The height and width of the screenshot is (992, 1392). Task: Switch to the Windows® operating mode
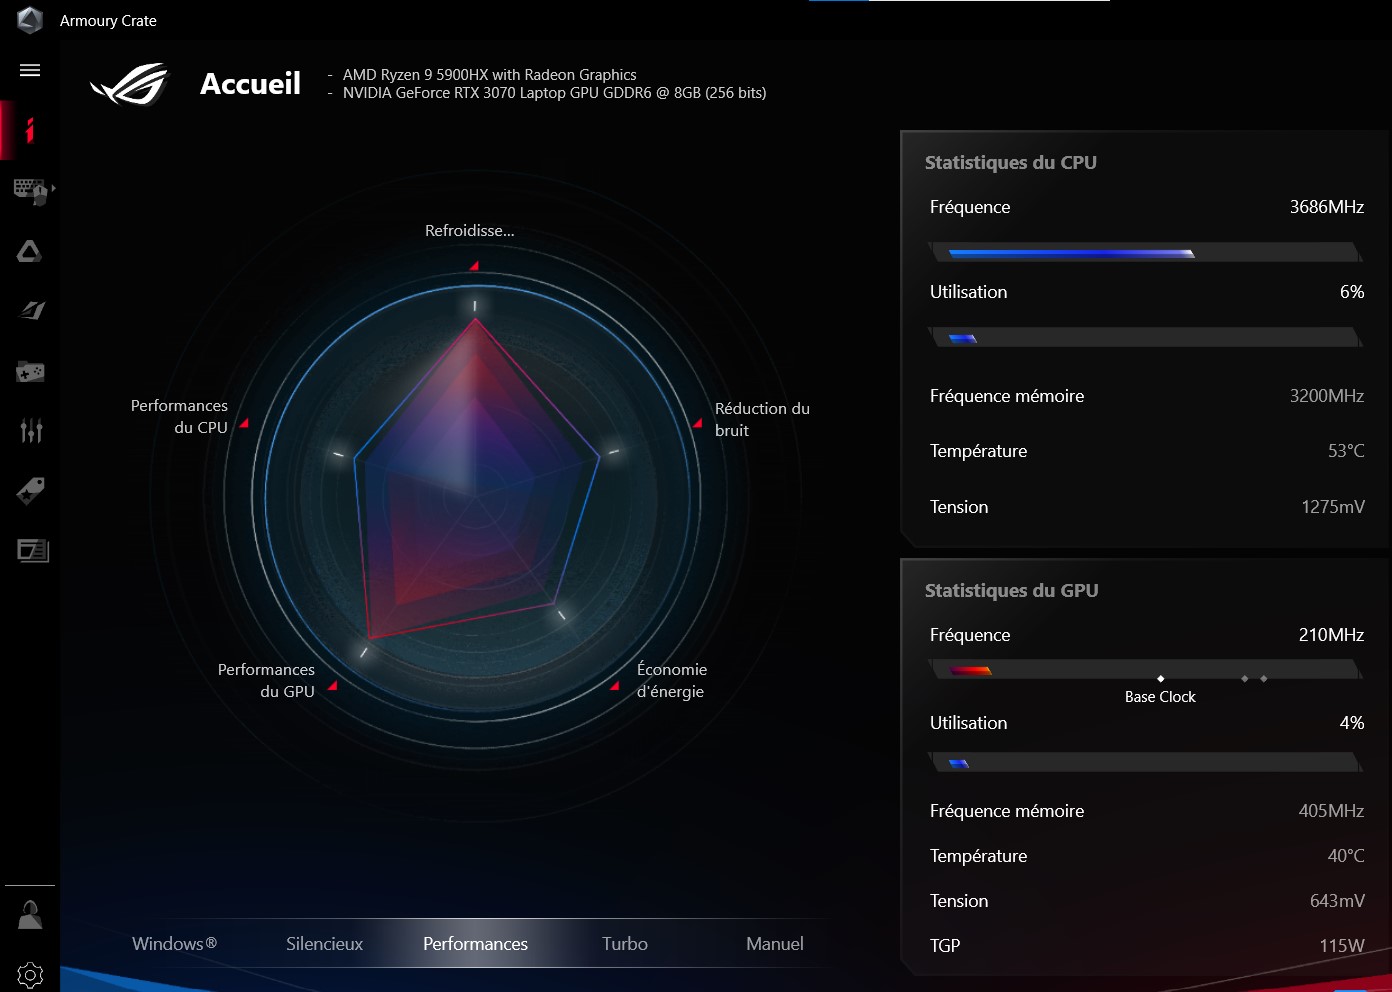click(x=174, y=944)
